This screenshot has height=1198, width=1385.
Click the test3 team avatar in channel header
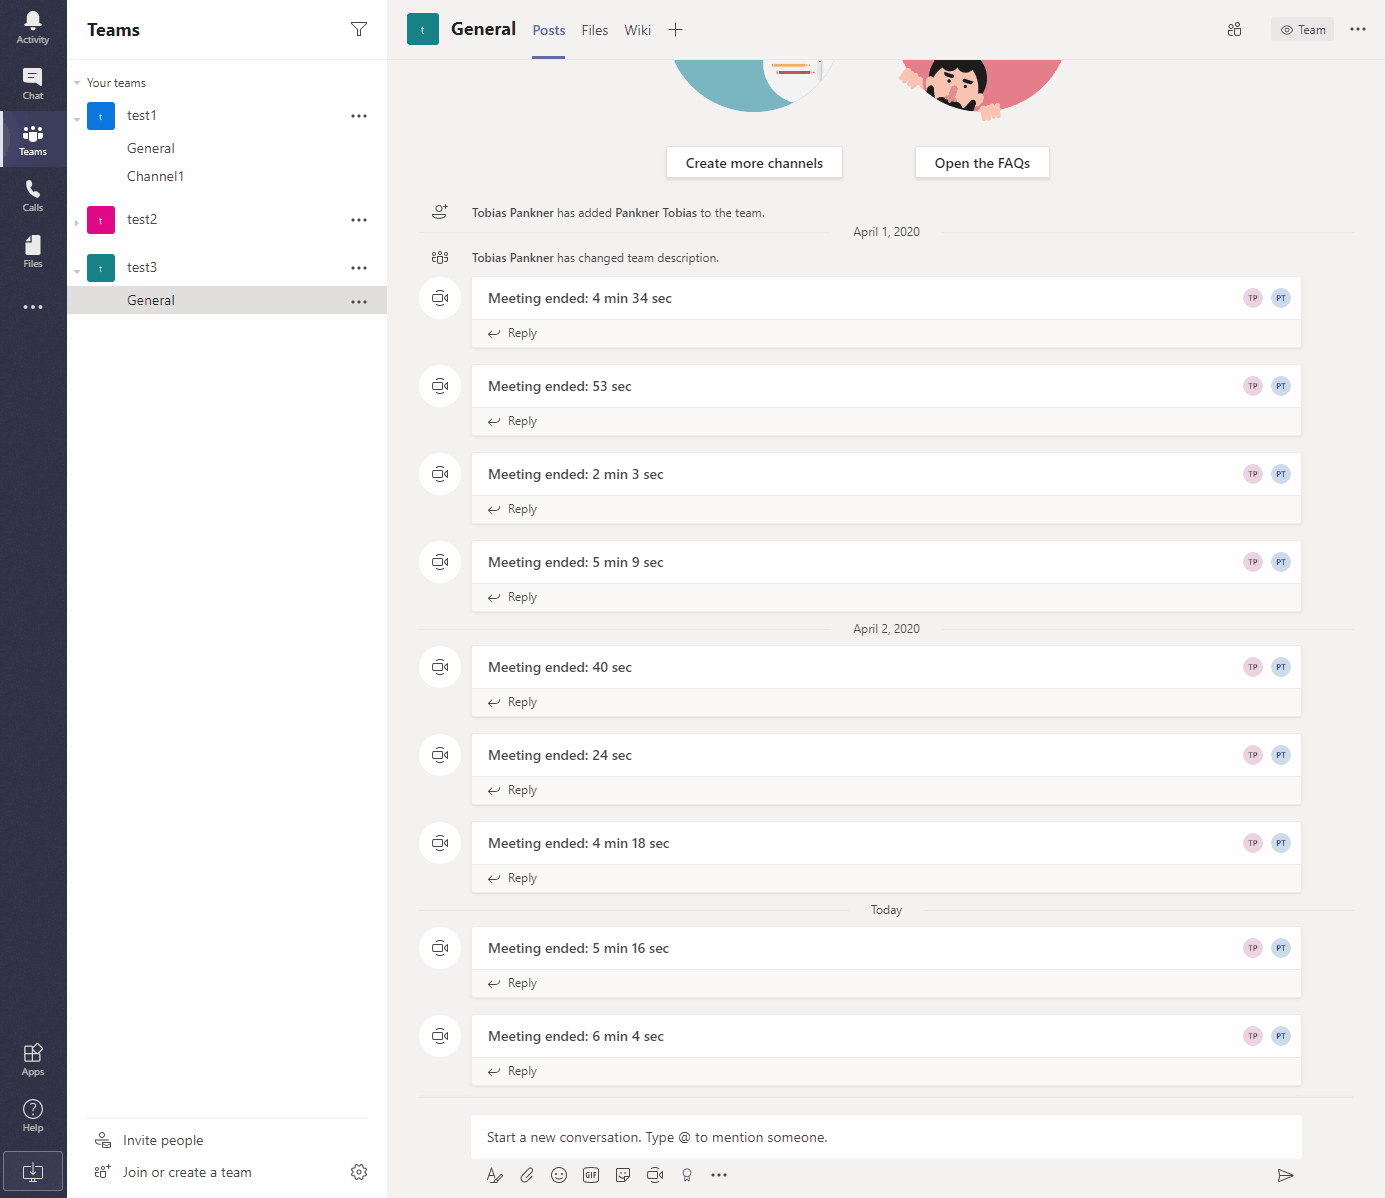(423, 29)
